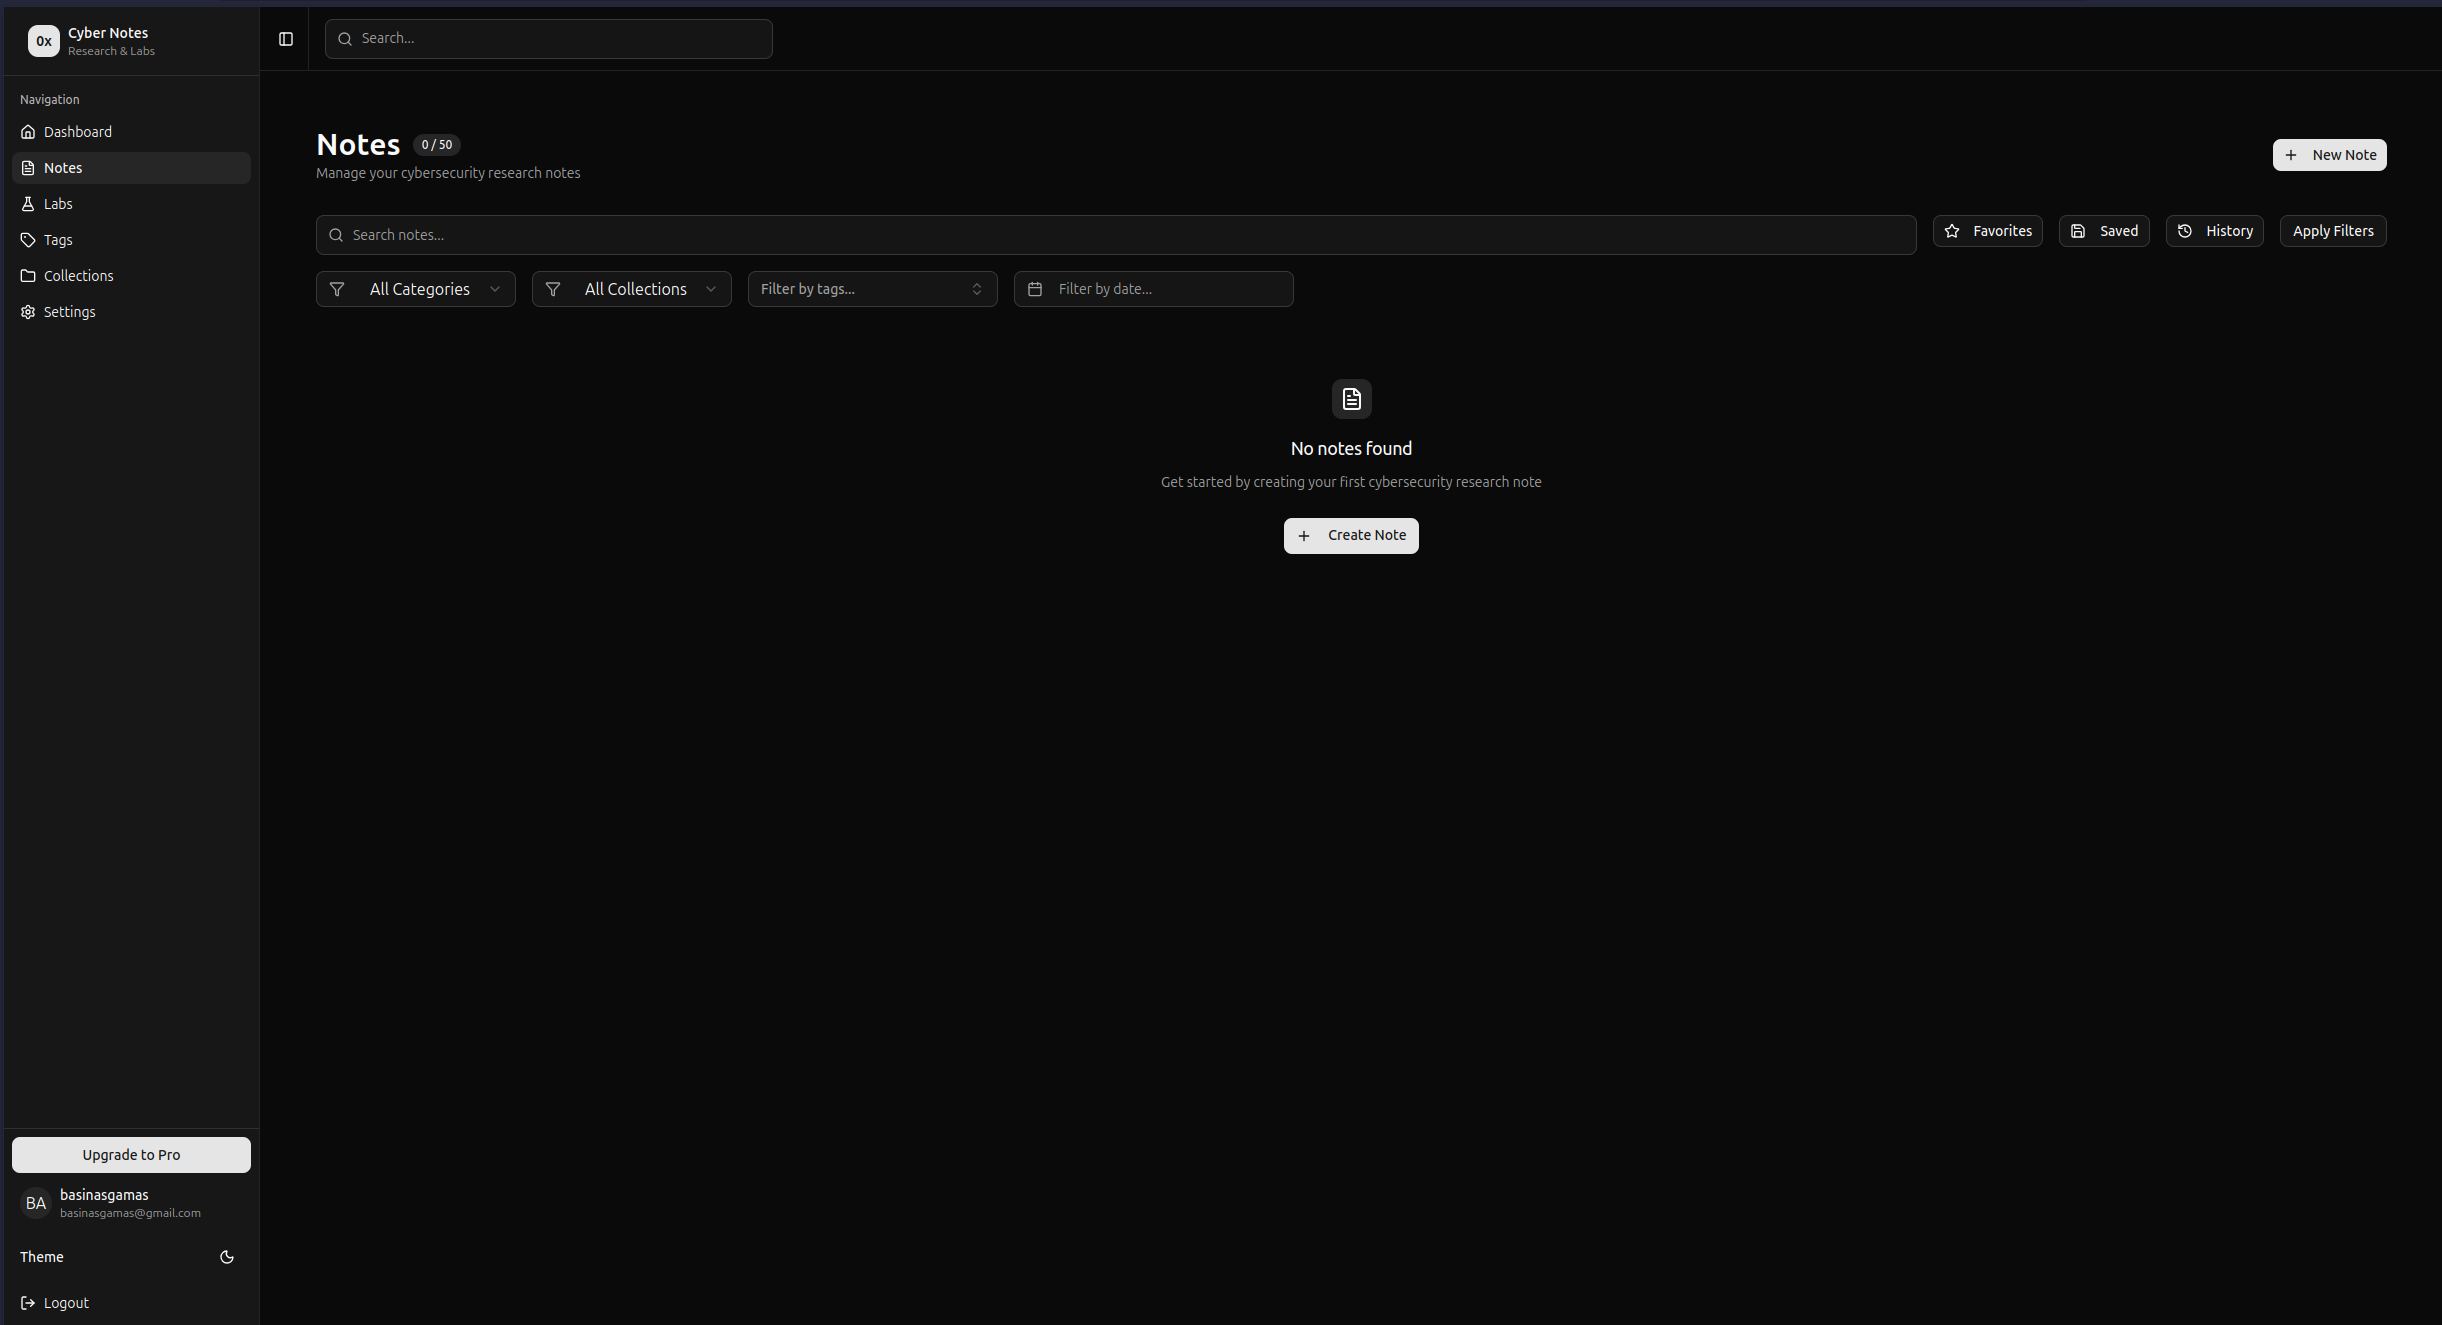The height and width of the screenshot is (1325, 2442).
Task: Toggle the dark theme moon switch
Action: point(226,1257)
